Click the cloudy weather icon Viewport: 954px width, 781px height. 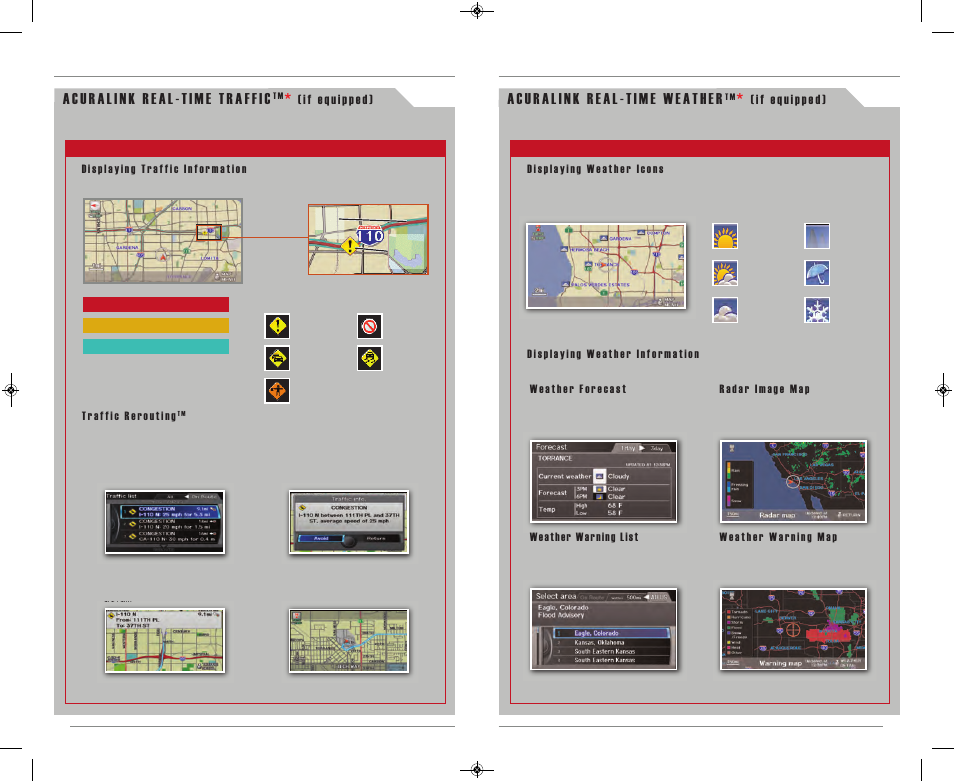[725, 310]
